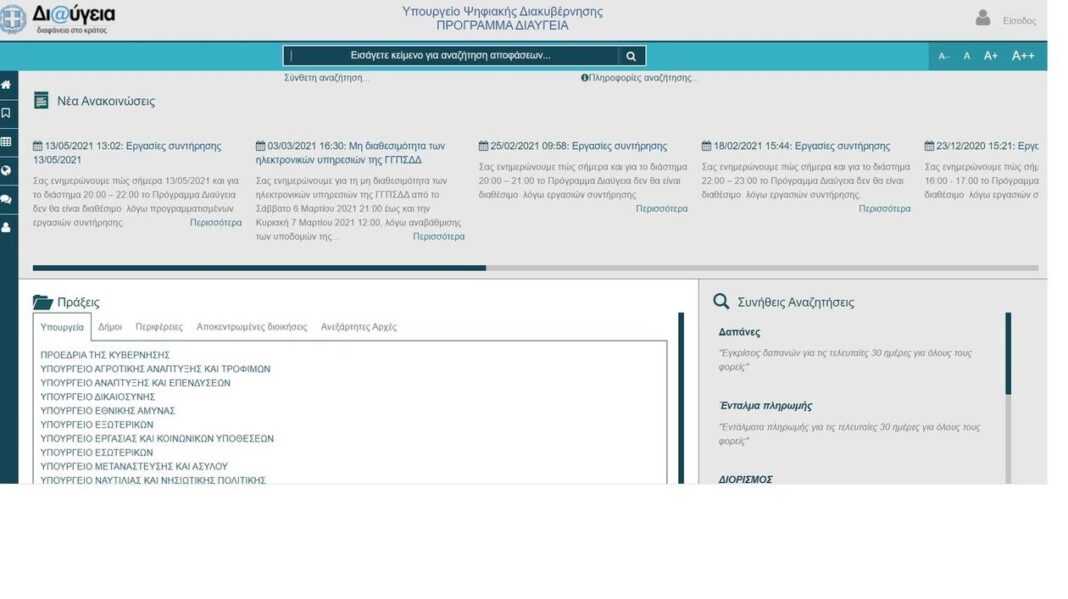This screenshot has width=1068, height=599.
Task: Increase font size with A+ button
Action: (991, 56)
